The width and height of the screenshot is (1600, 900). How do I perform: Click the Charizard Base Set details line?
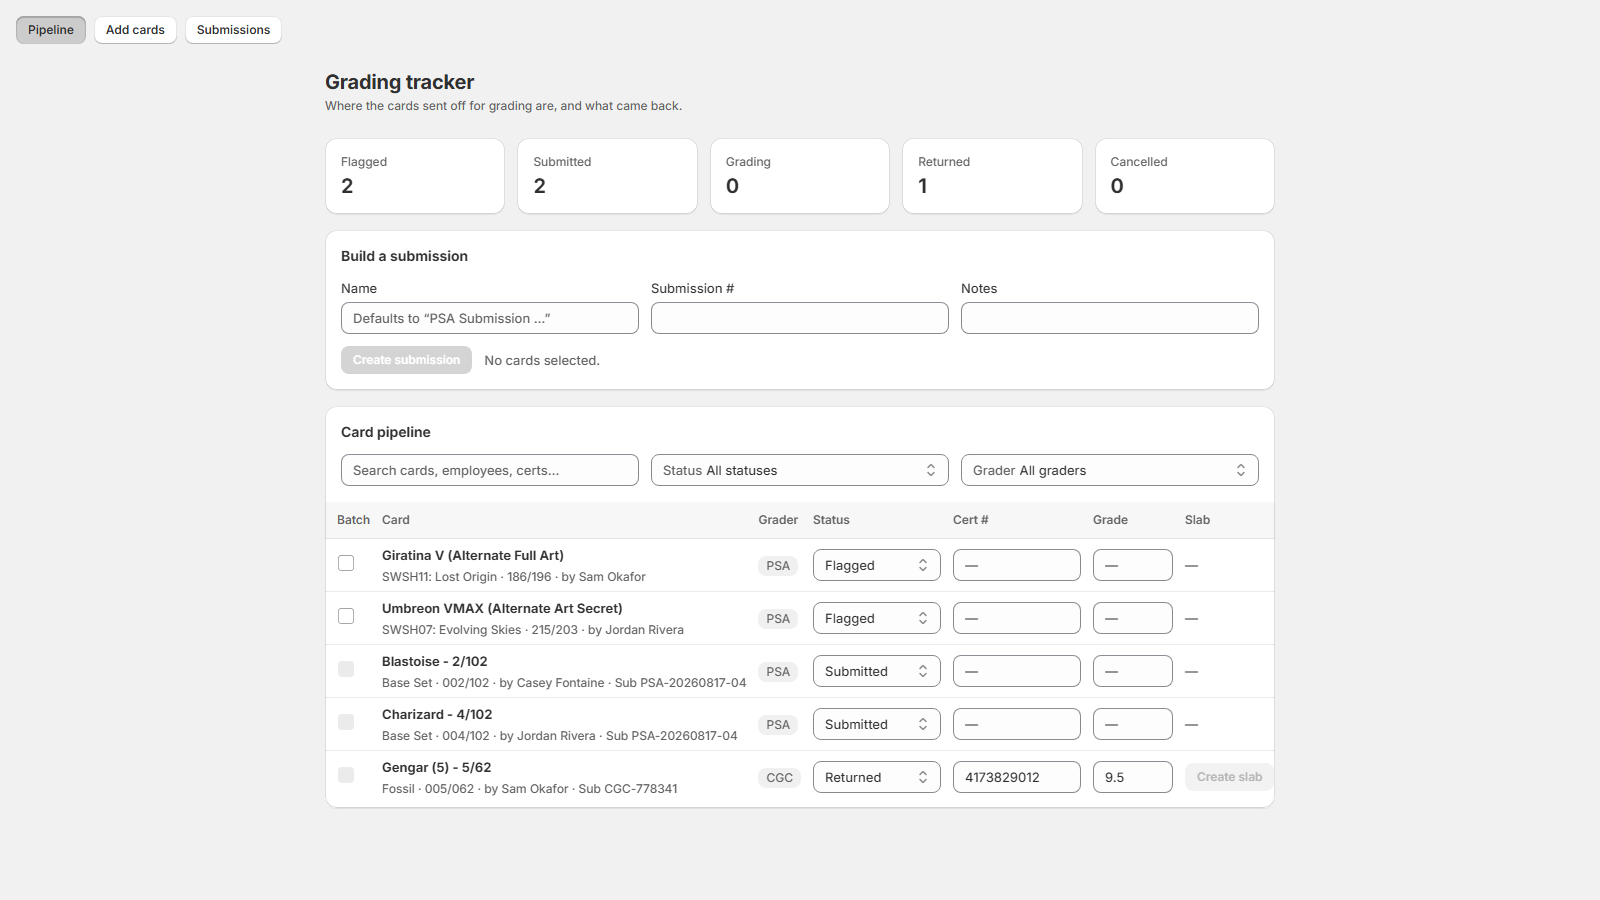click(x=560, y=736)
